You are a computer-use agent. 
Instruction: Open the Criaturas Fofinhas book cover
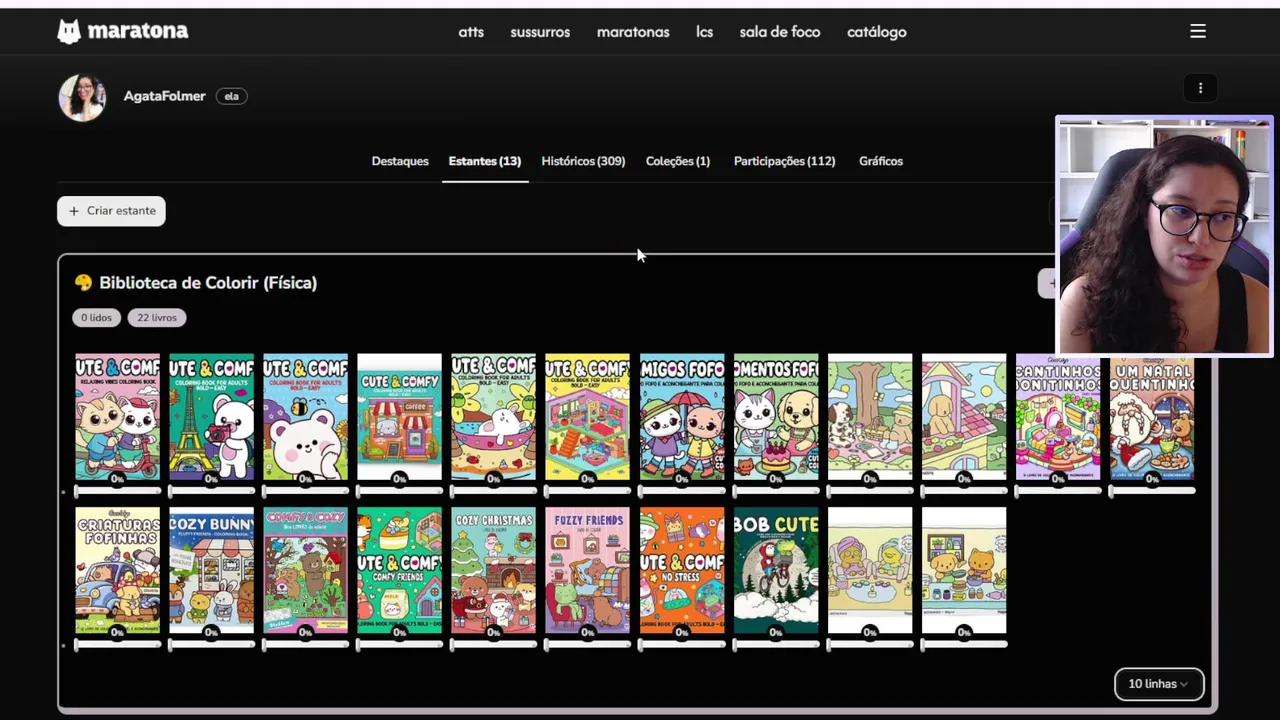pyautogui.click(x=117, y=571)
